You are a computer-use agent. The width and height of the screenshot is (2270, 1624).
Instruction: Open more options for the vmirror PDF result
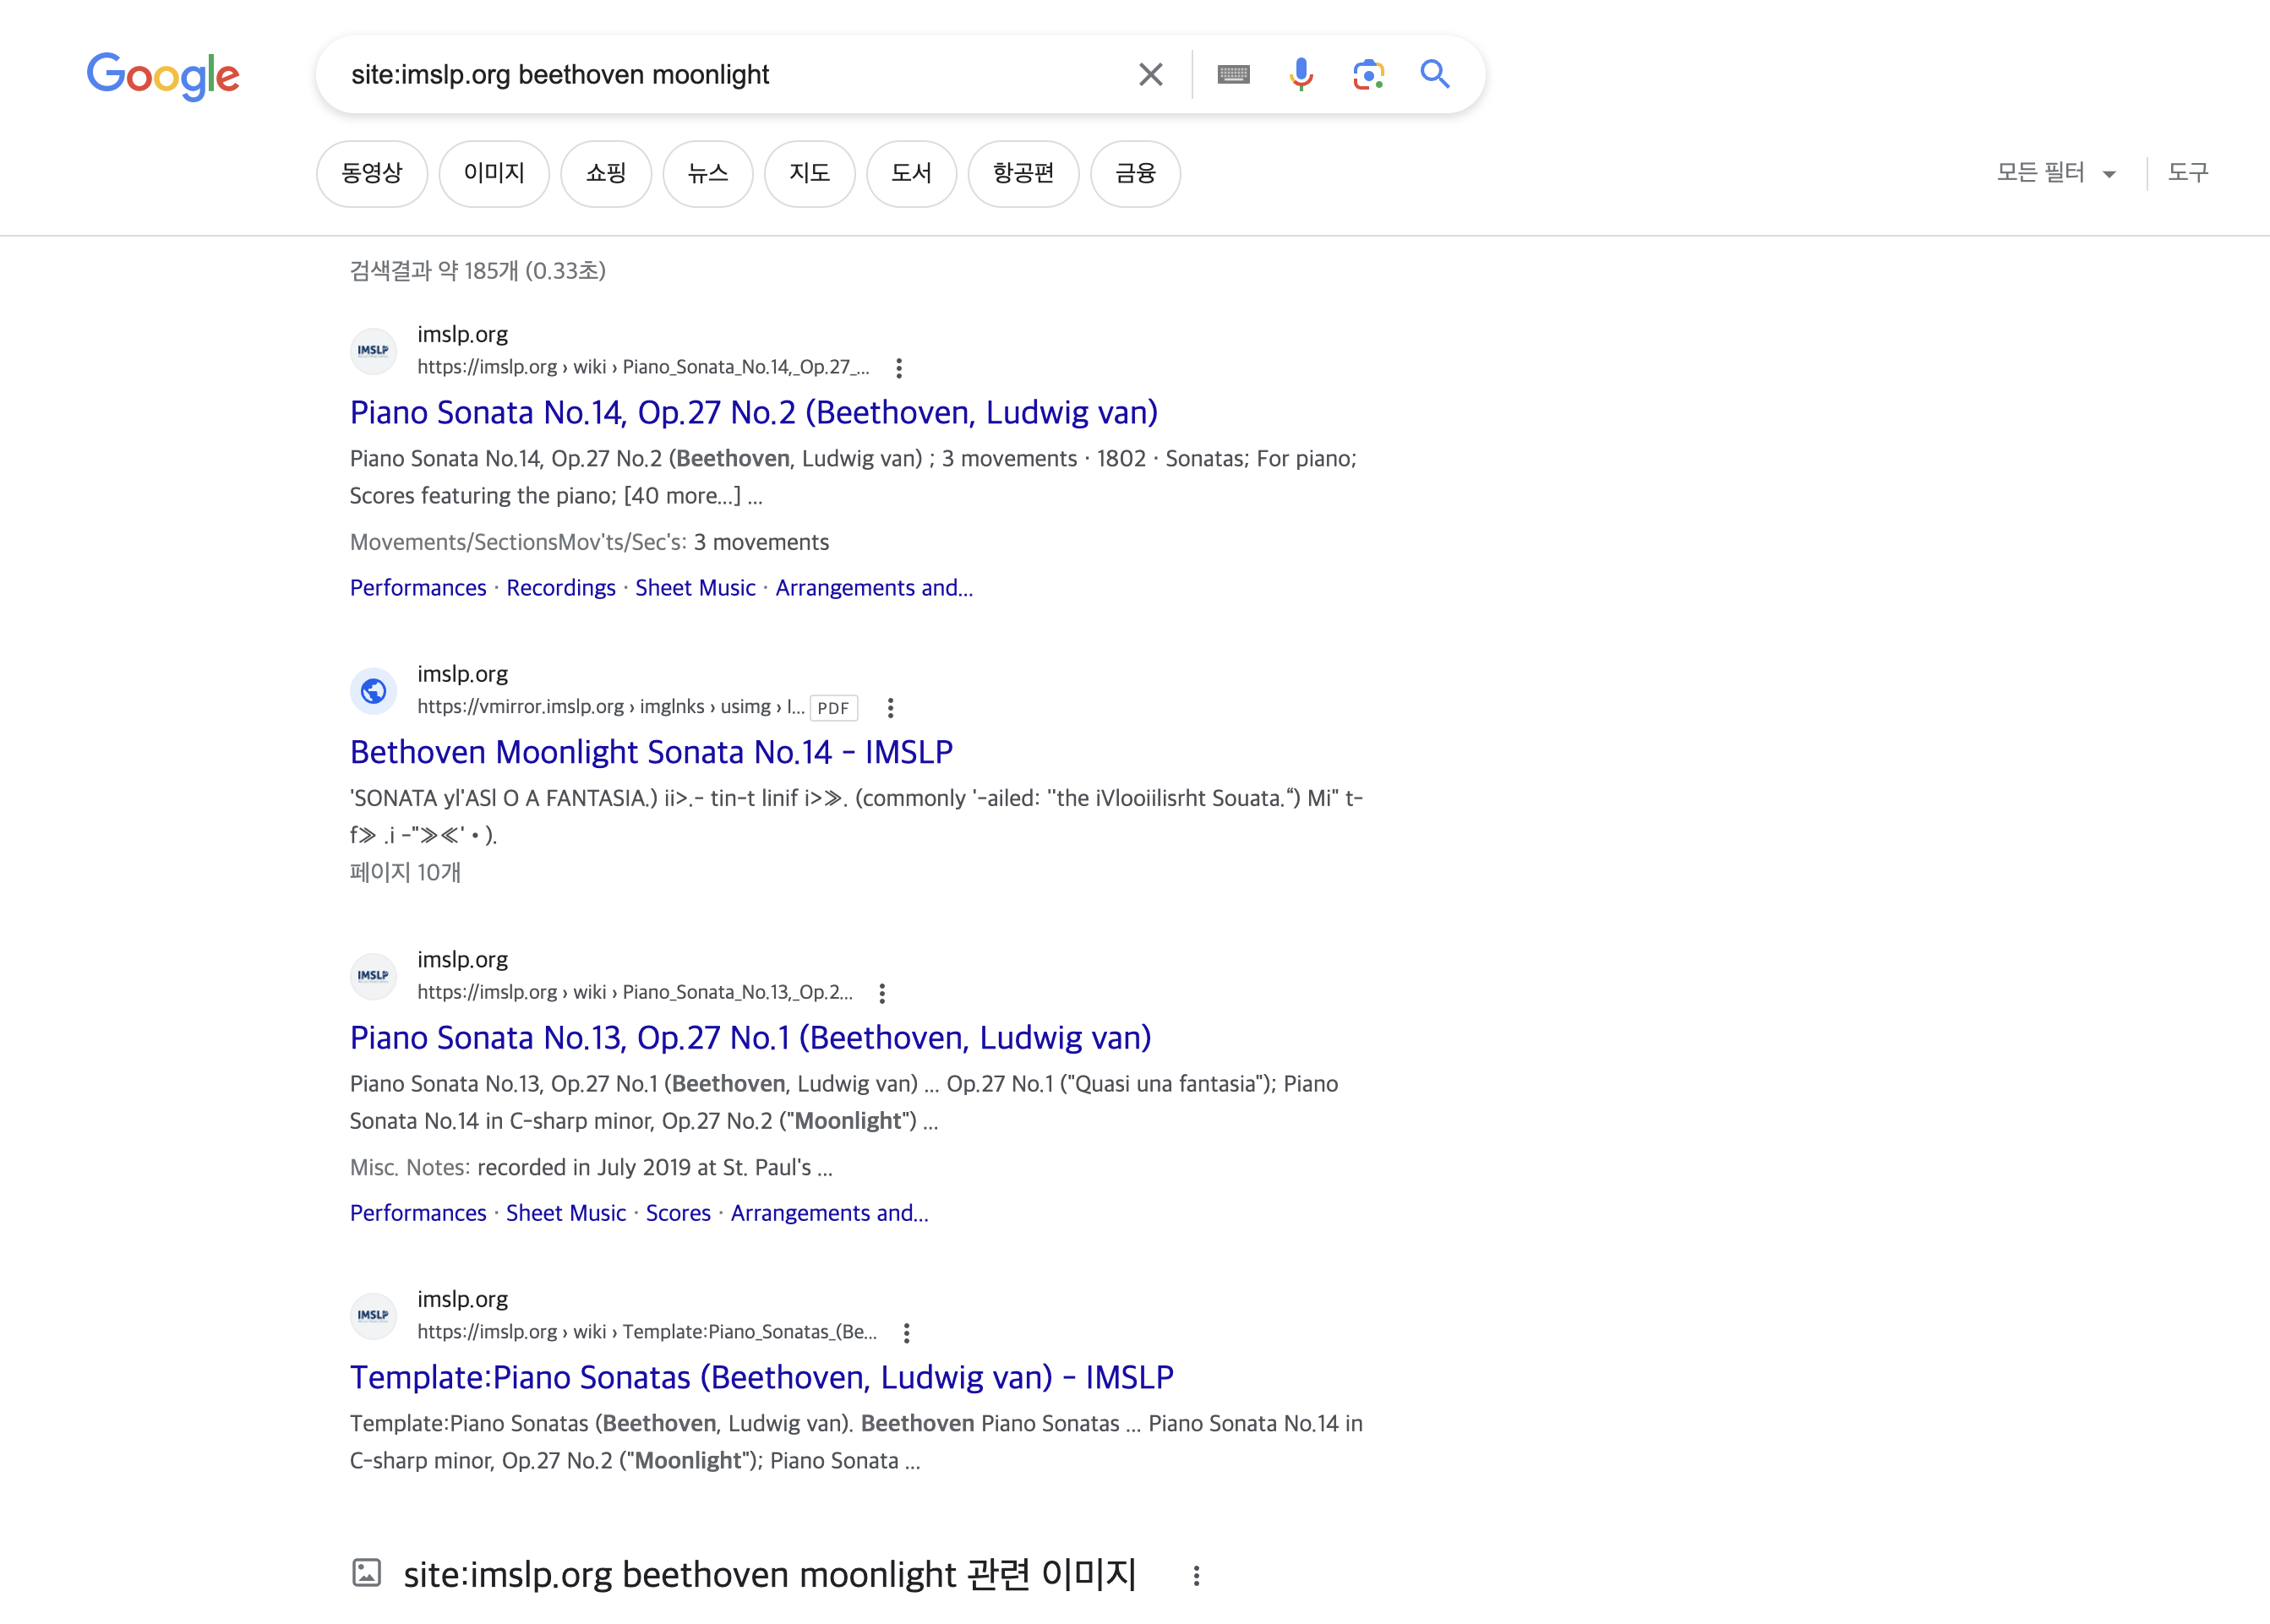(x=890, y=708)
